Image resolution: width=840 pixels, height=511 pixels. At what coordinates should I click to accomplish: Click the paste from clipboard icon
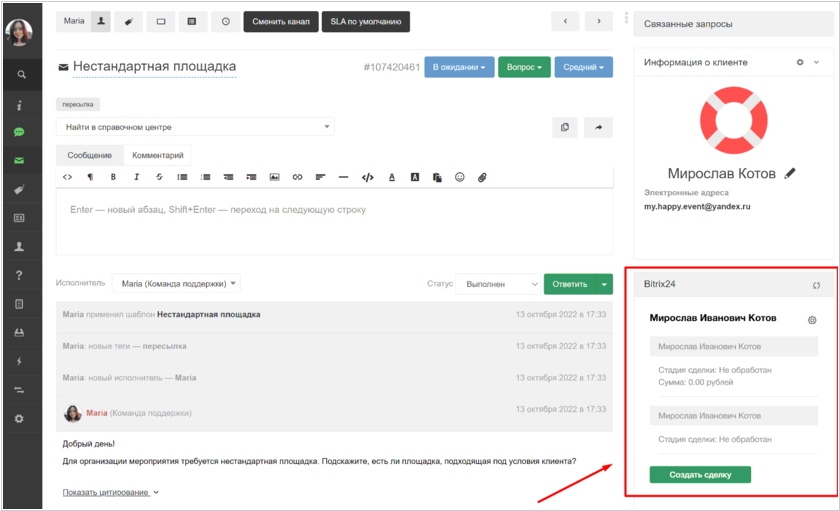437,177
